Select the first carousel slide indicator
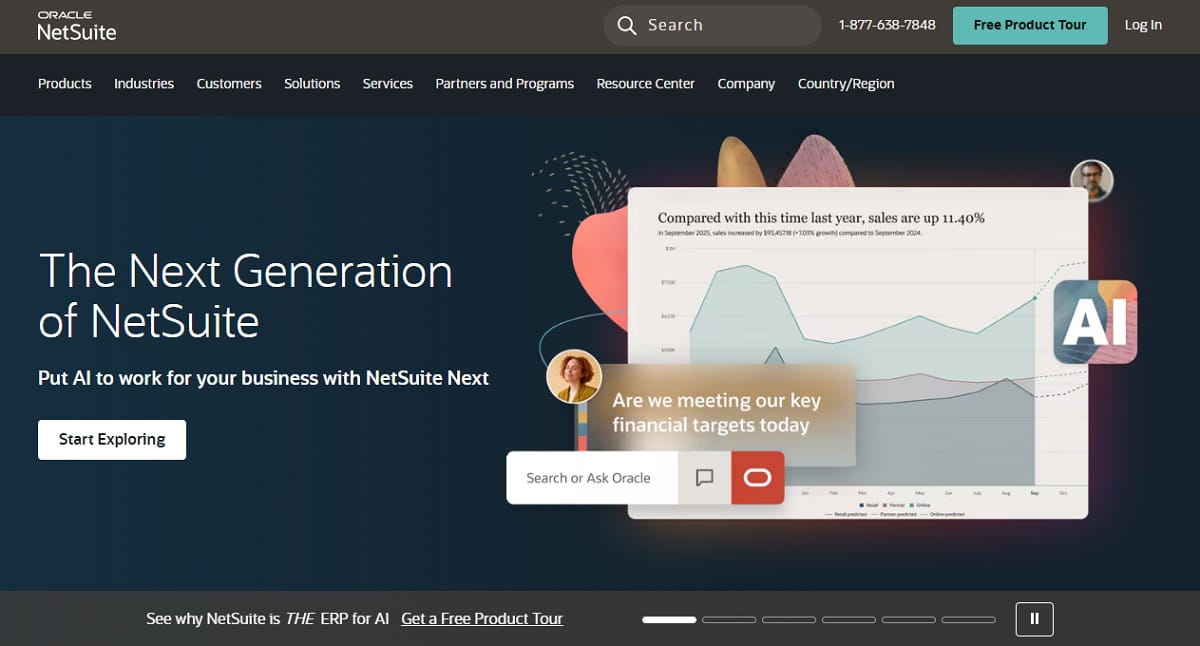 click(x=669, y=620)
